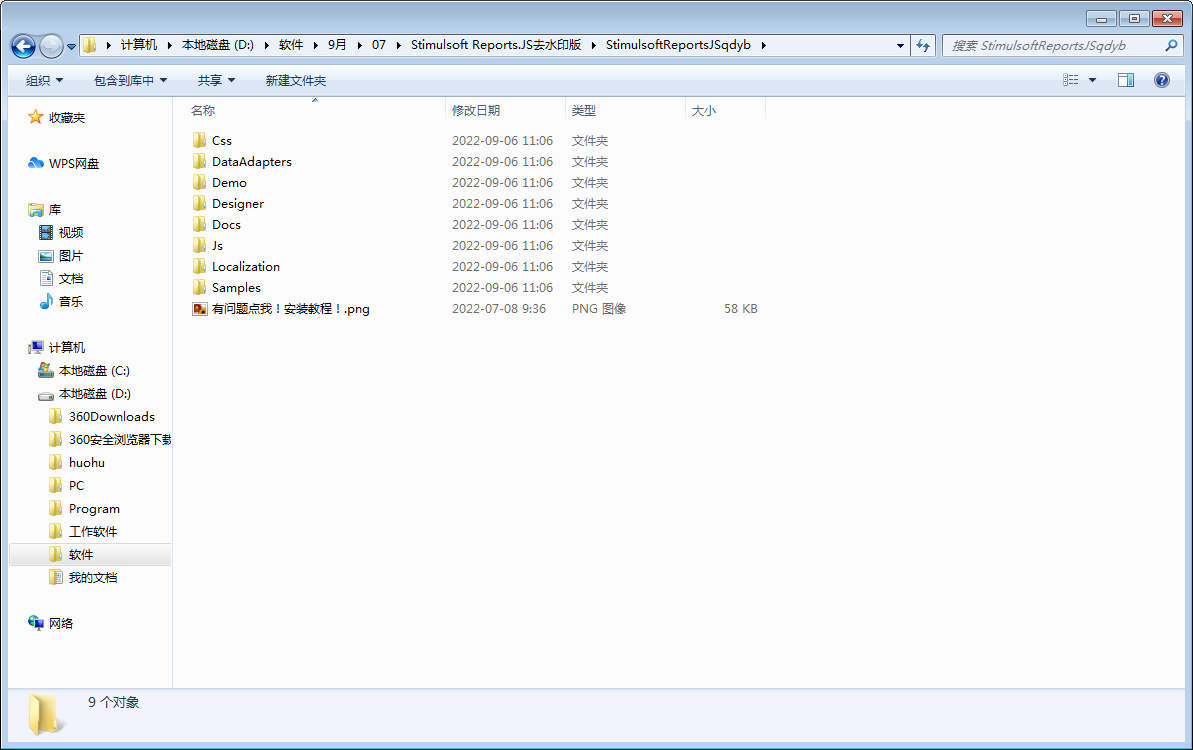The image size is (1193, 750).
Task: Open the 组织 dropdown menu
Action: [x=42, y=79]
